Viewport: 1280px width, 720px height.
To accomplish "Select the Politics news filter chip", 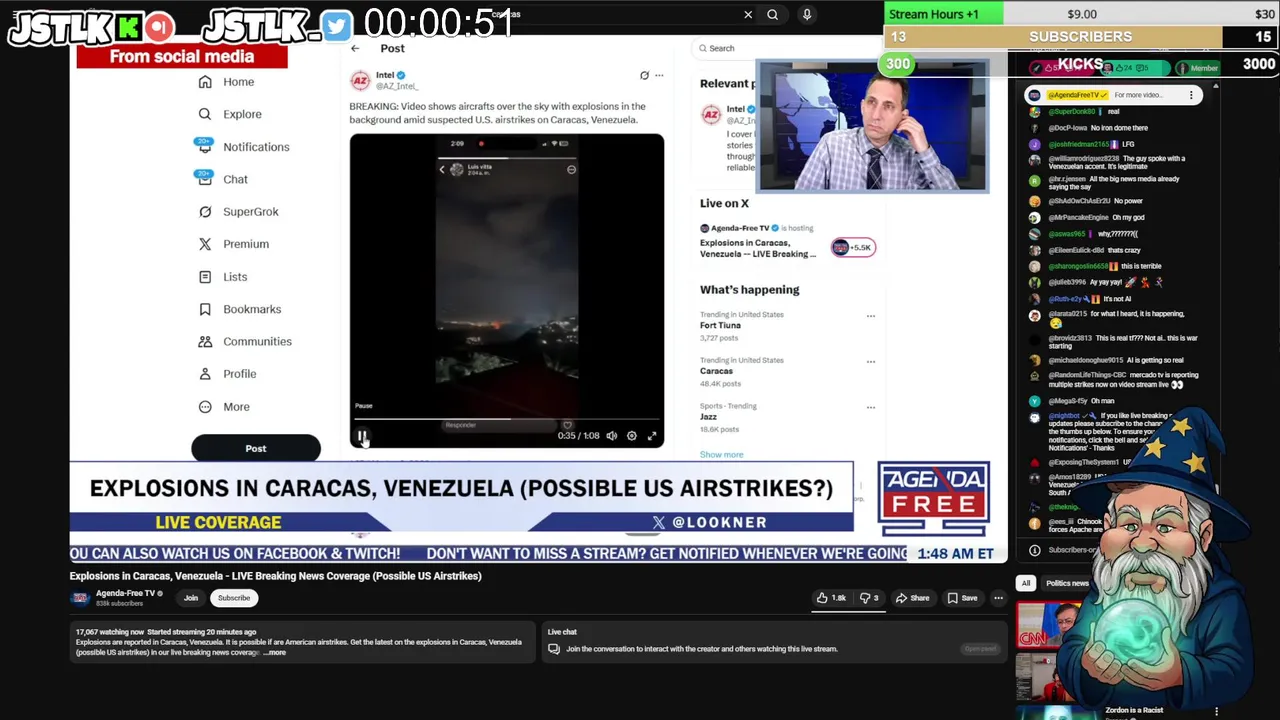I will point(1066,583).
